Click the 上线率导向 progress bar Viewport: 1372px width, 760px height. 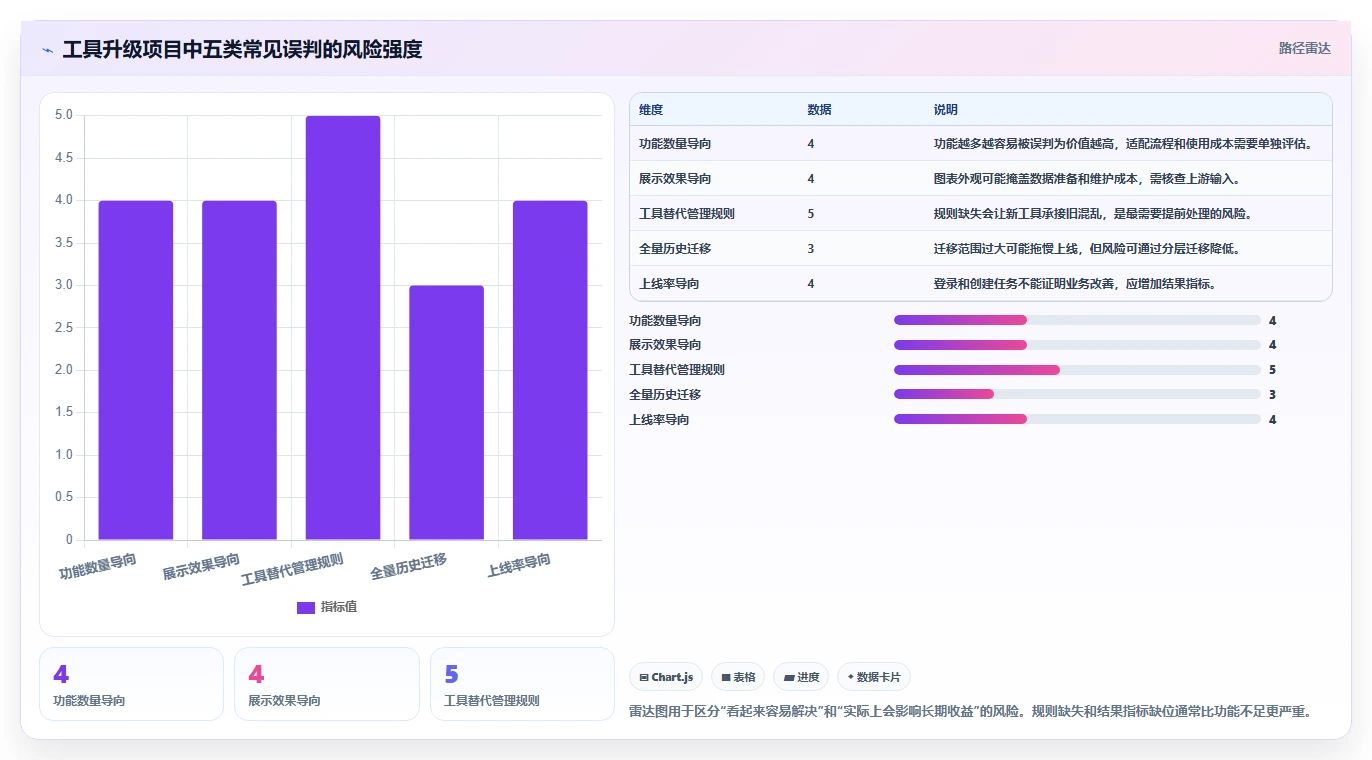coord(1077,419)
